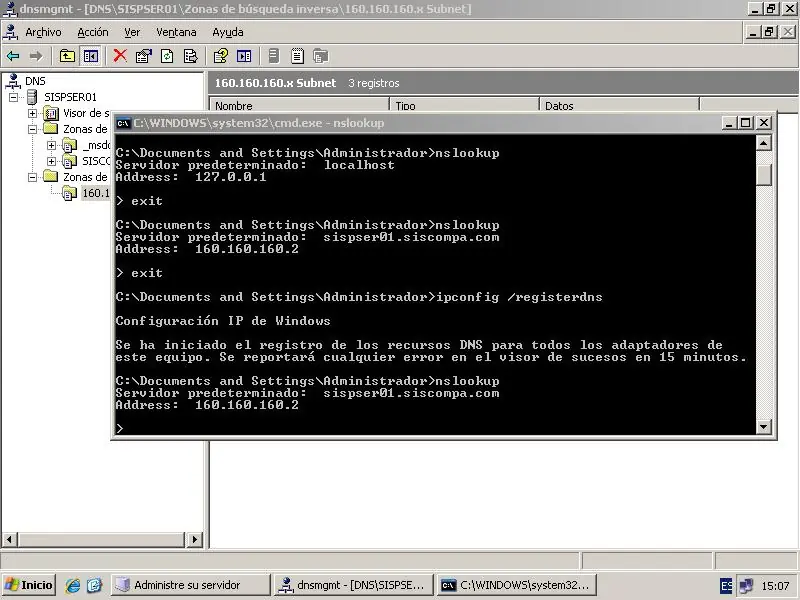Click the last stacked-pages toolbar icon
The image size is (800, 600).
click(x=320, y=56)
